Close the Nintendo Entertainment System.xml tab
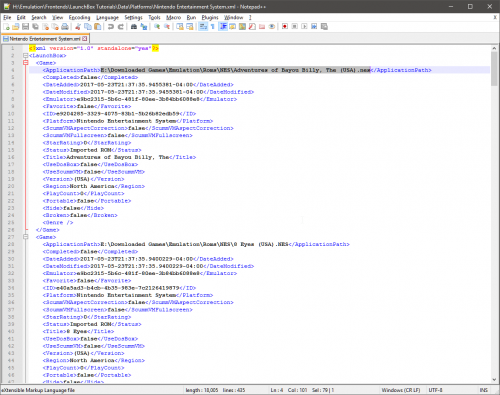The height and width of the screenshot is (395, 500). 85,39
